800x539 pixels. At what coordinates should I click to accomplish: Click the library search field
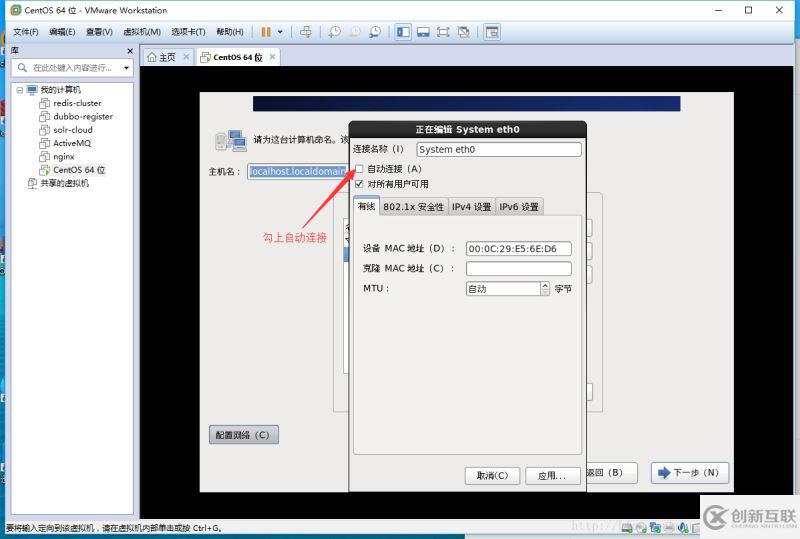pos(71,68)
